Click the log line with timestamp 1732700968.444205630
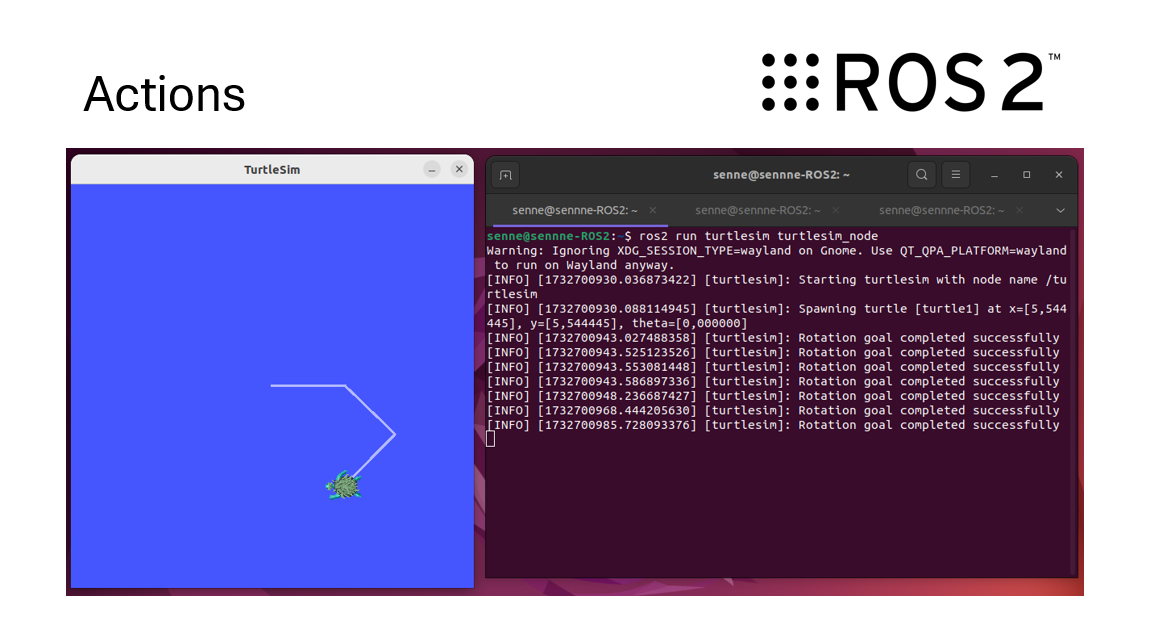1149x640 pixels. (x=773, y=411)
